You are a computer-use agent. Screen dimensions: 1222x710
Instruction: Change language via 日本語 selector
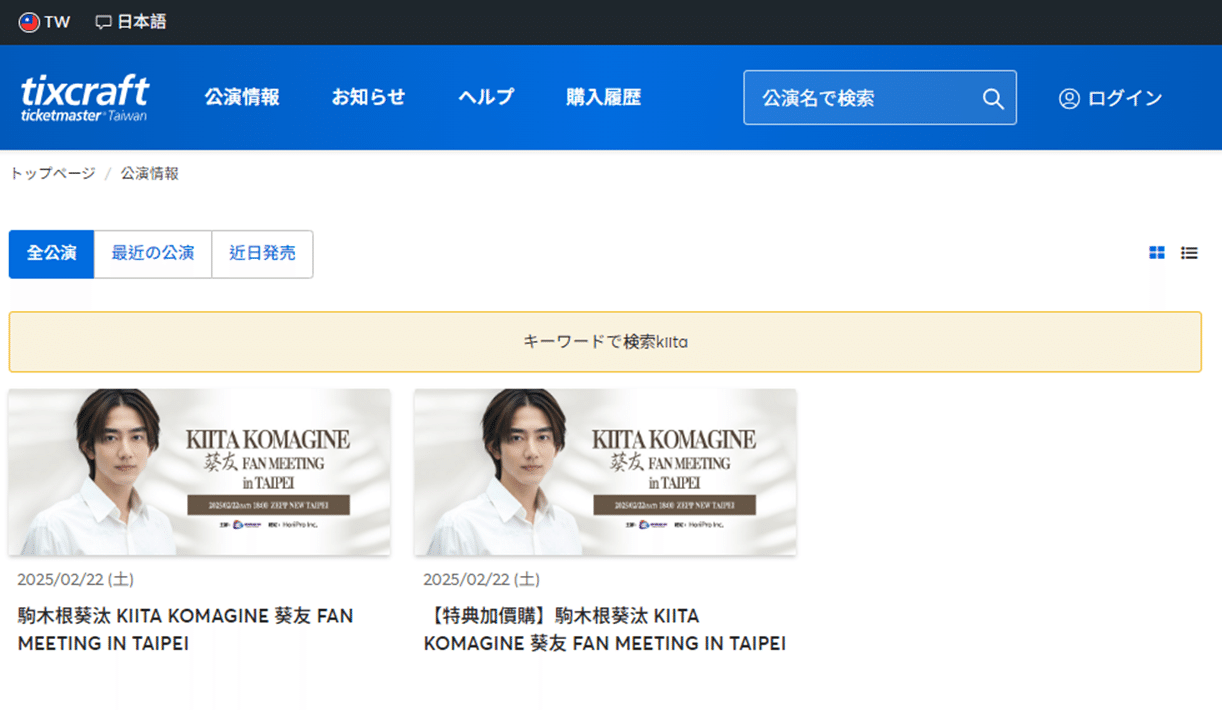(x=131, y=22)
